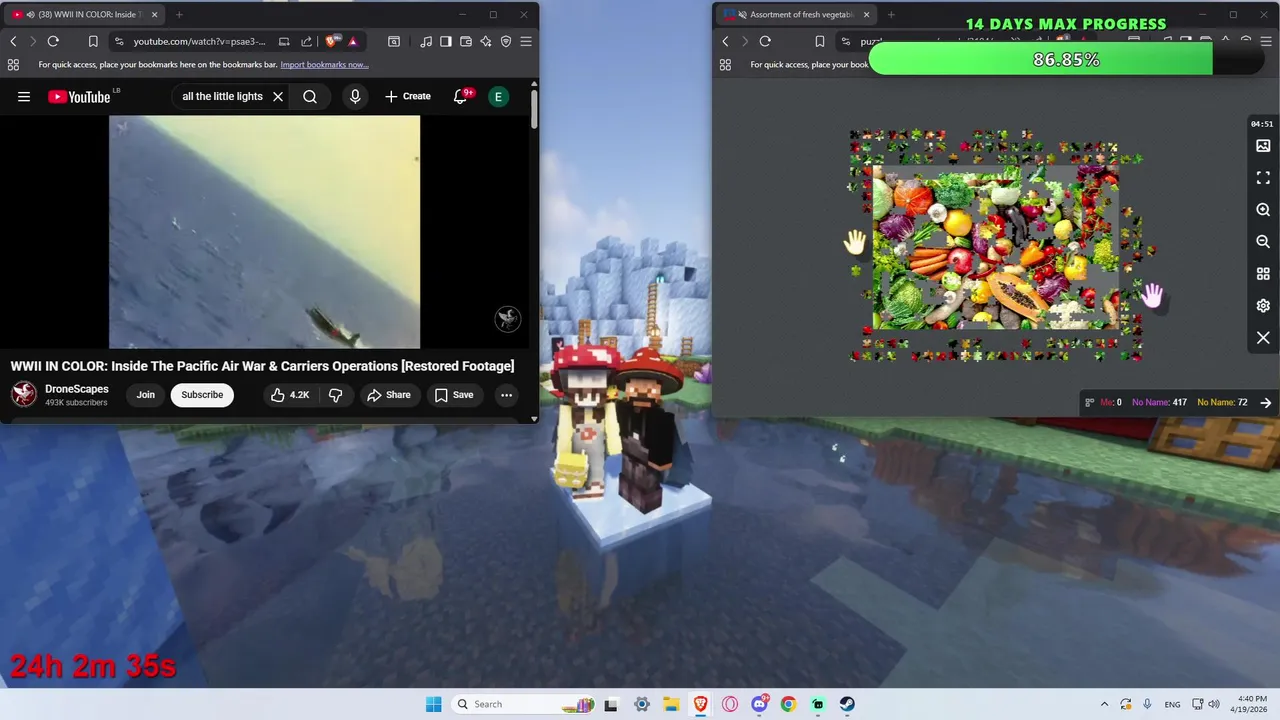
Task: Bookmark the puzzle page
Action: (820, 41)
